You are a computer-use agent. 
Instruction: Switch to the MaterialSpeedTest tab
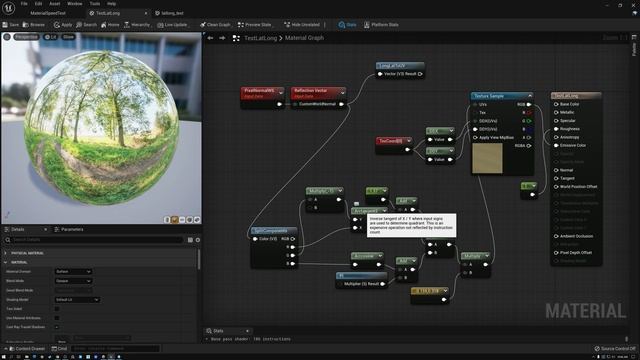[x=48, y=13]
